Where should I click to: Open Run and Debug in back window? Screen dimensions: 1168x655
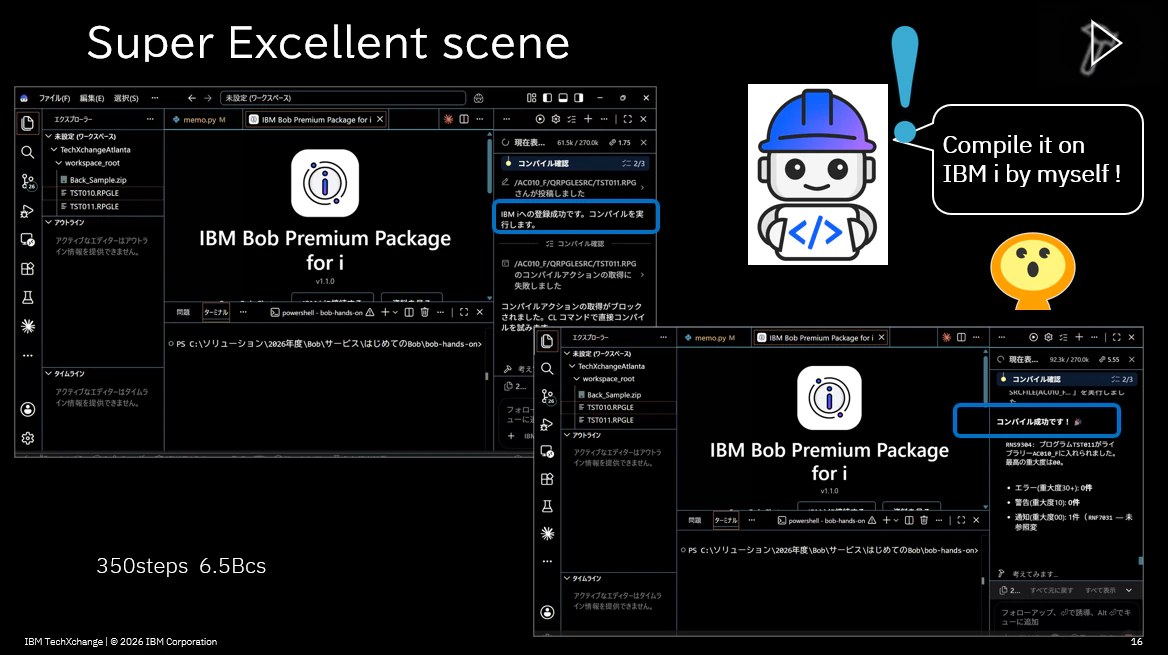click(28, 212)
